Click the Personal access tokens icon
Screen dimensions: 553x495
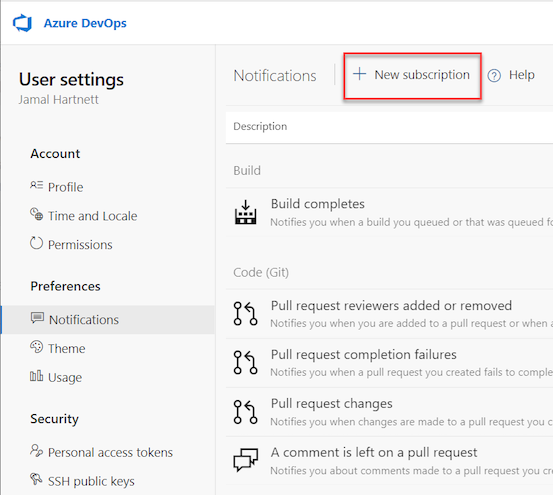click(37, 450)
